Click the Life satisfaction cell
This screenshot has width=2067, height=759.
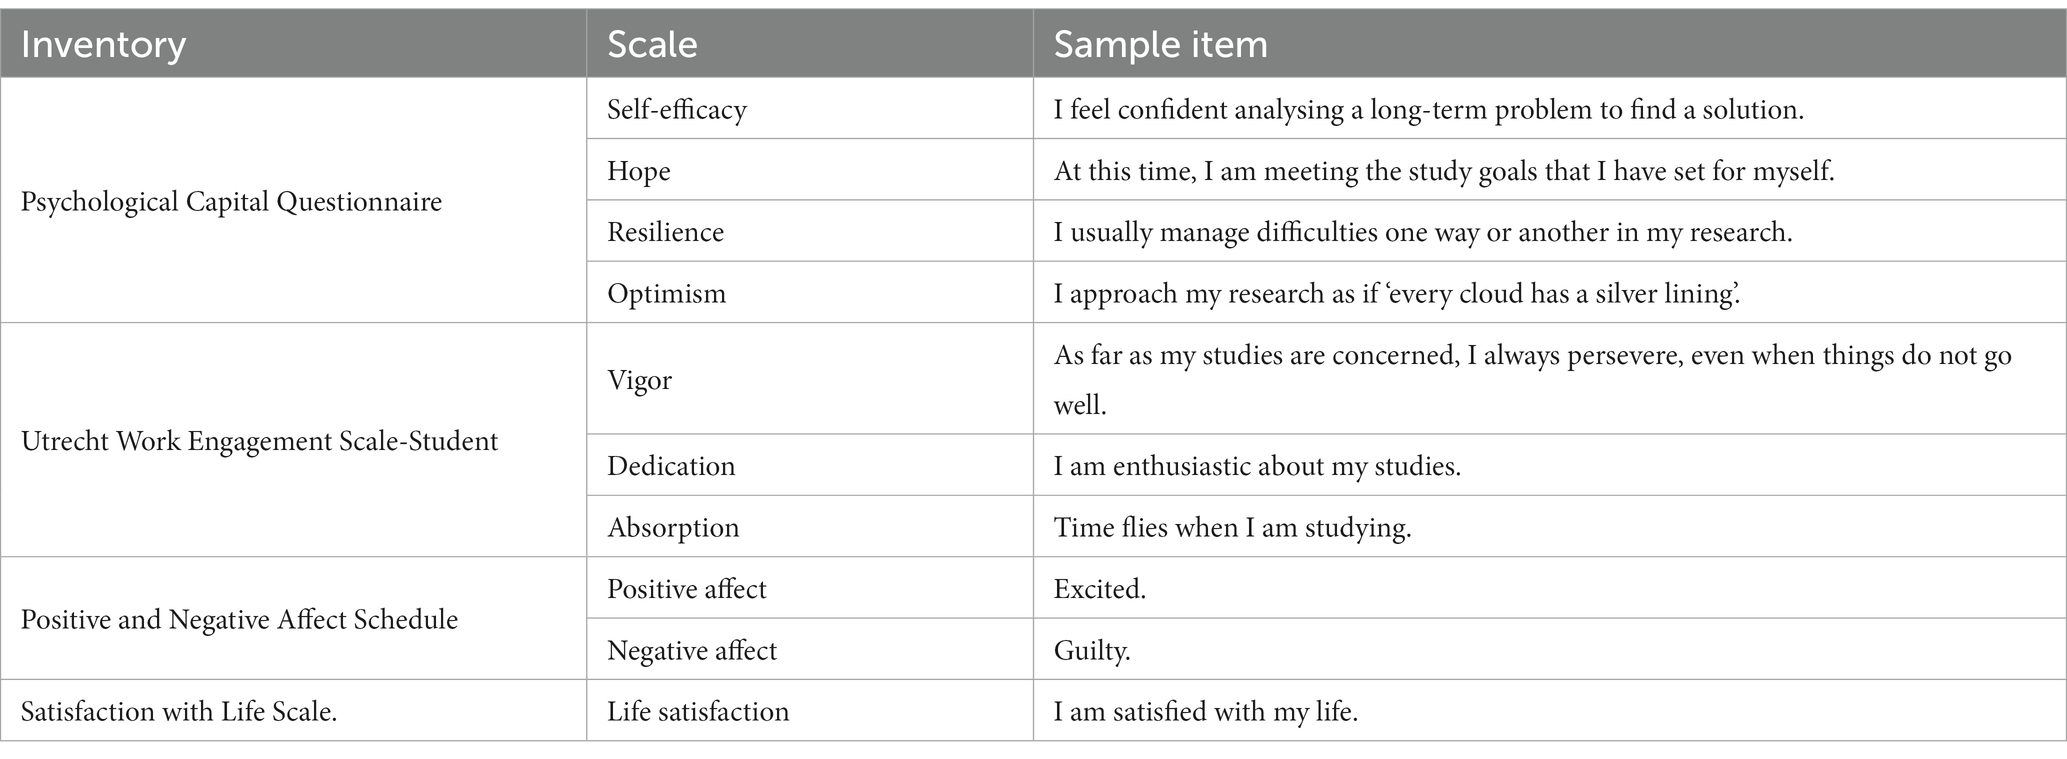(810, 711)
